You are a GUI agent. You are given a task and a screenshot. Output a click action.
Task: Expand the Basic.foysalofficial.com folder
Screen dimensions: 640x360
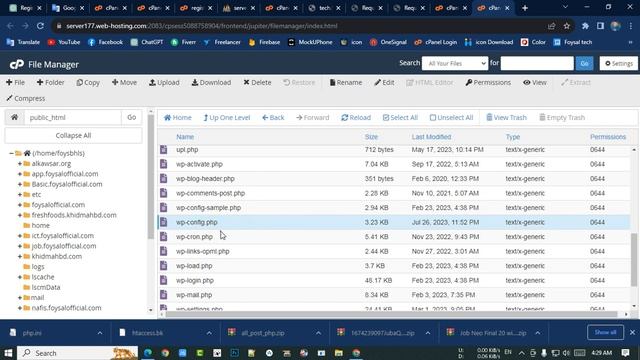point(20,184)
